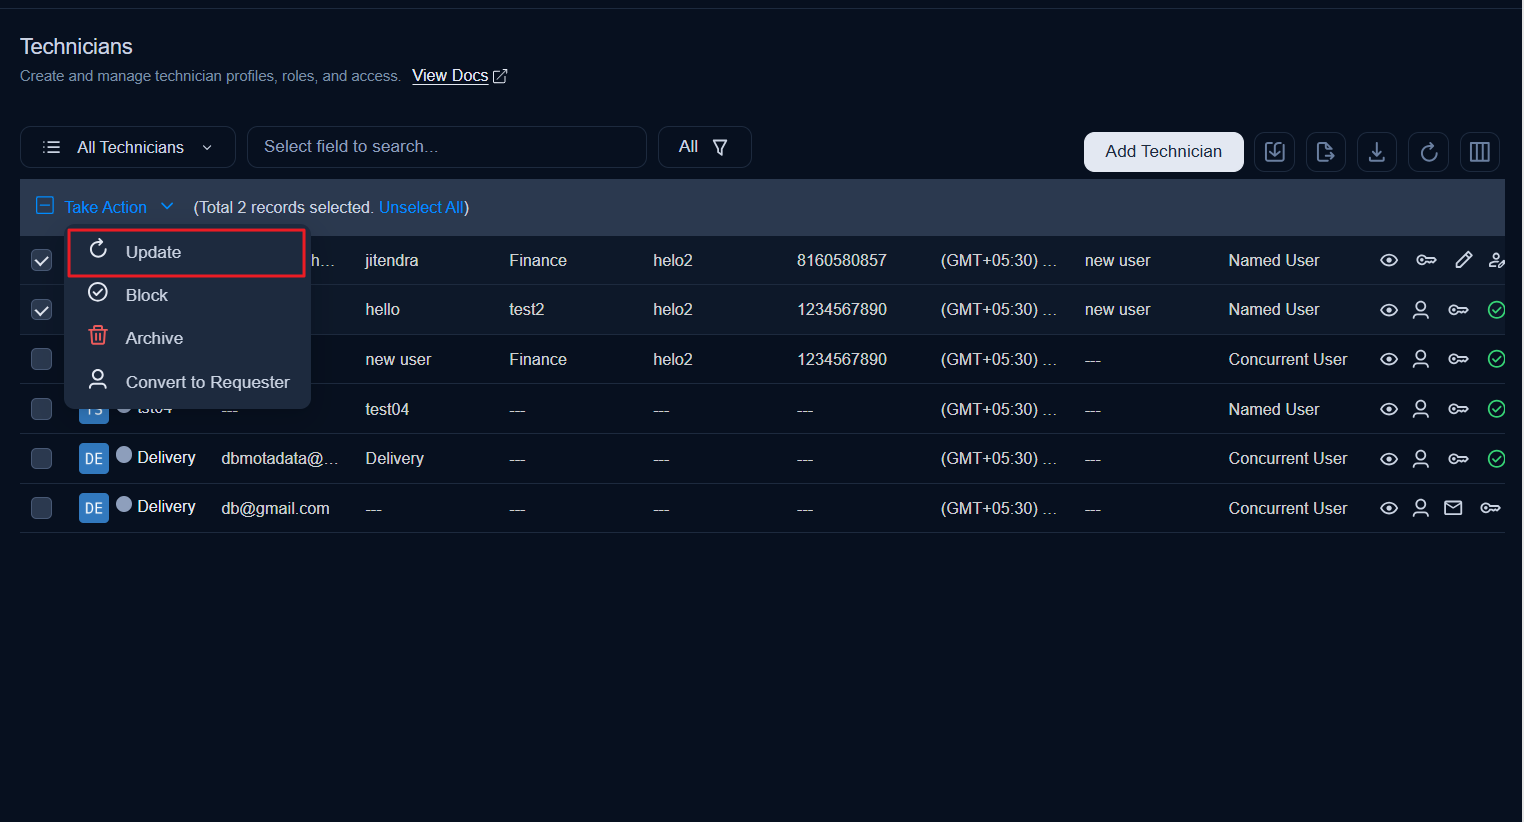This screenshot has height=822, width=1524.
Task: Click green check icon in test2 row
Action: [x=1496, y=310]
